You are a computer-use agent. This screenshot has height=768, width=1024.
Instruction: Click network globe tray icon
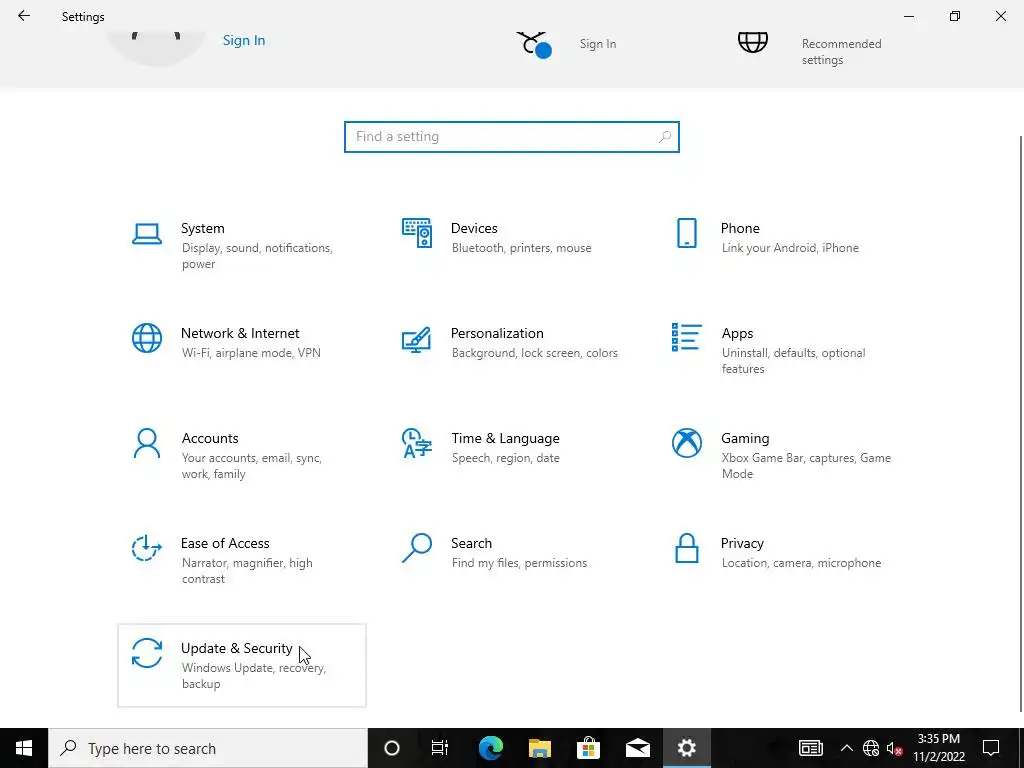[871, 748]
